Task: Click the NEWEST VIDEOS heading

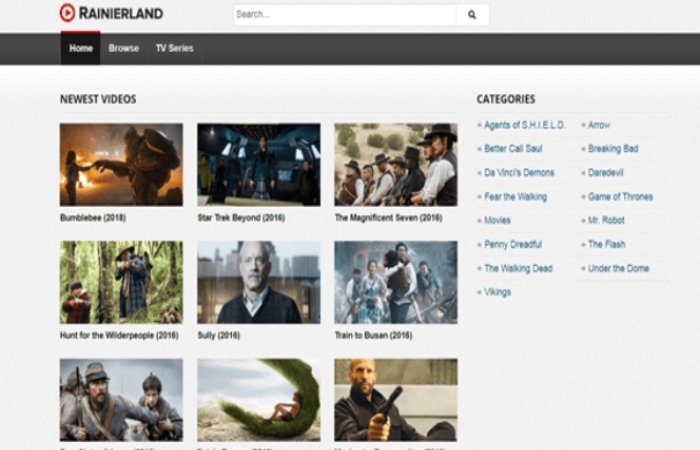Action: [x=98, y=99]
